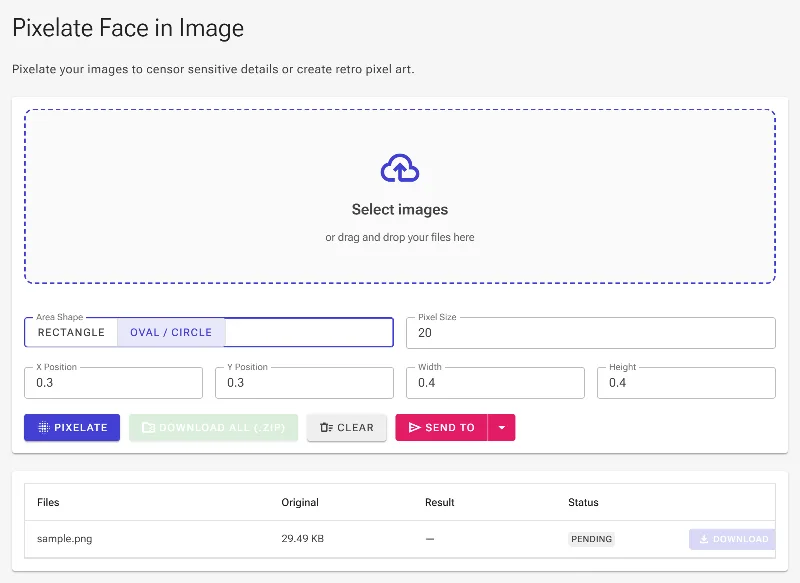Click the Download All (.zip) button
This screenshot has height=583, width=800.
click(x=213, y=427)
